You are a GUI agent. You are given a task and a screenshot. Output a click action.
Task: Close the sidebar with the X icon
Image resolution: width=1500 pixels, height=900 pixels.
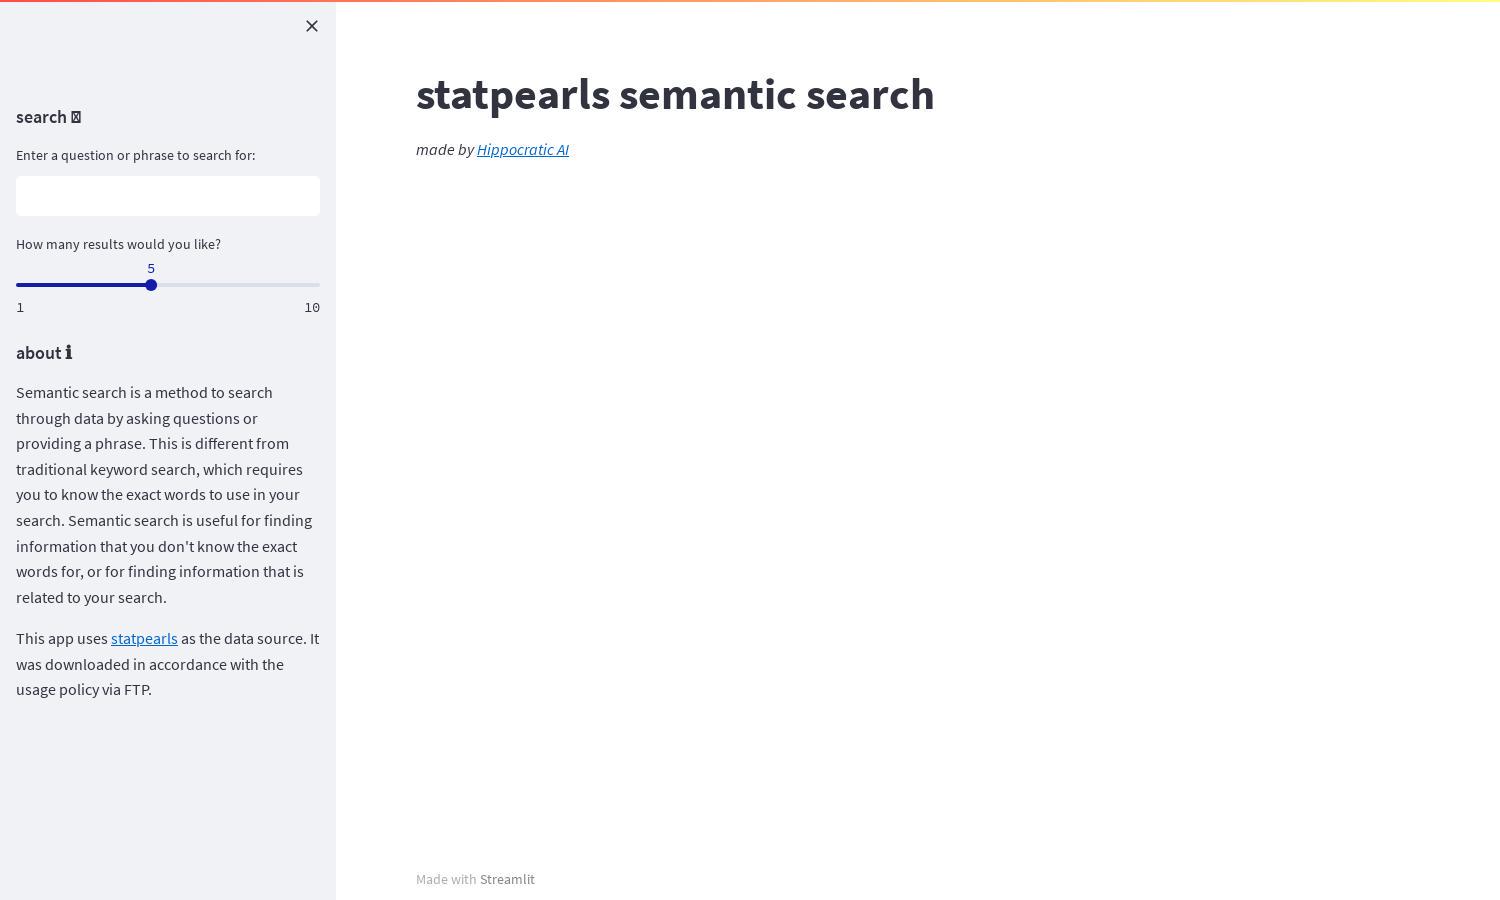pyautogui.click(x=312, y=26)
